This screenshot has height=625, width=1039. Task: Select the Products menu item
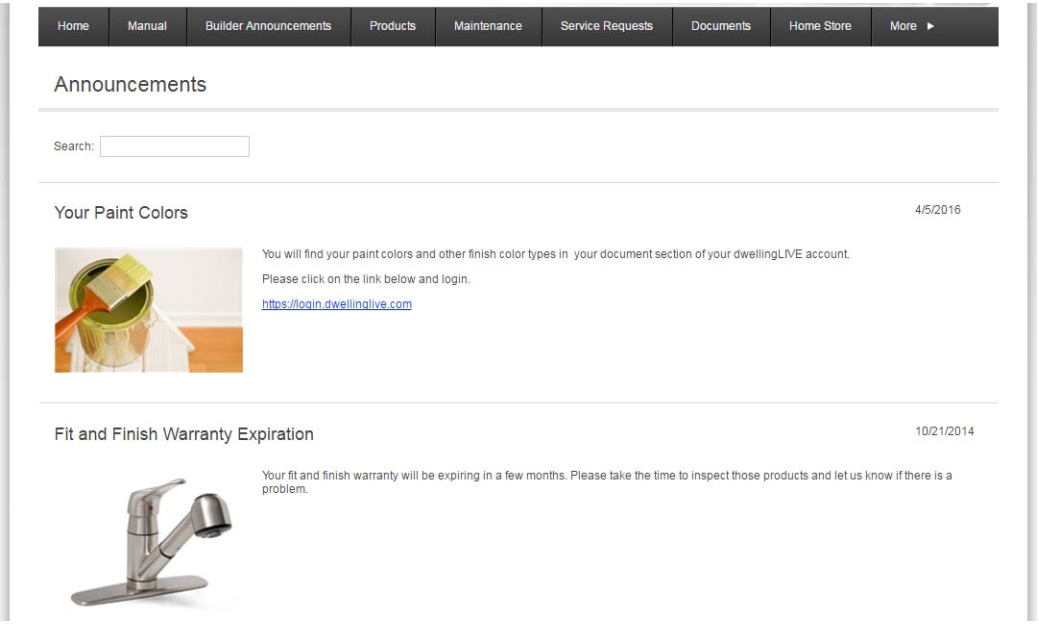click(x=392, y=26)
